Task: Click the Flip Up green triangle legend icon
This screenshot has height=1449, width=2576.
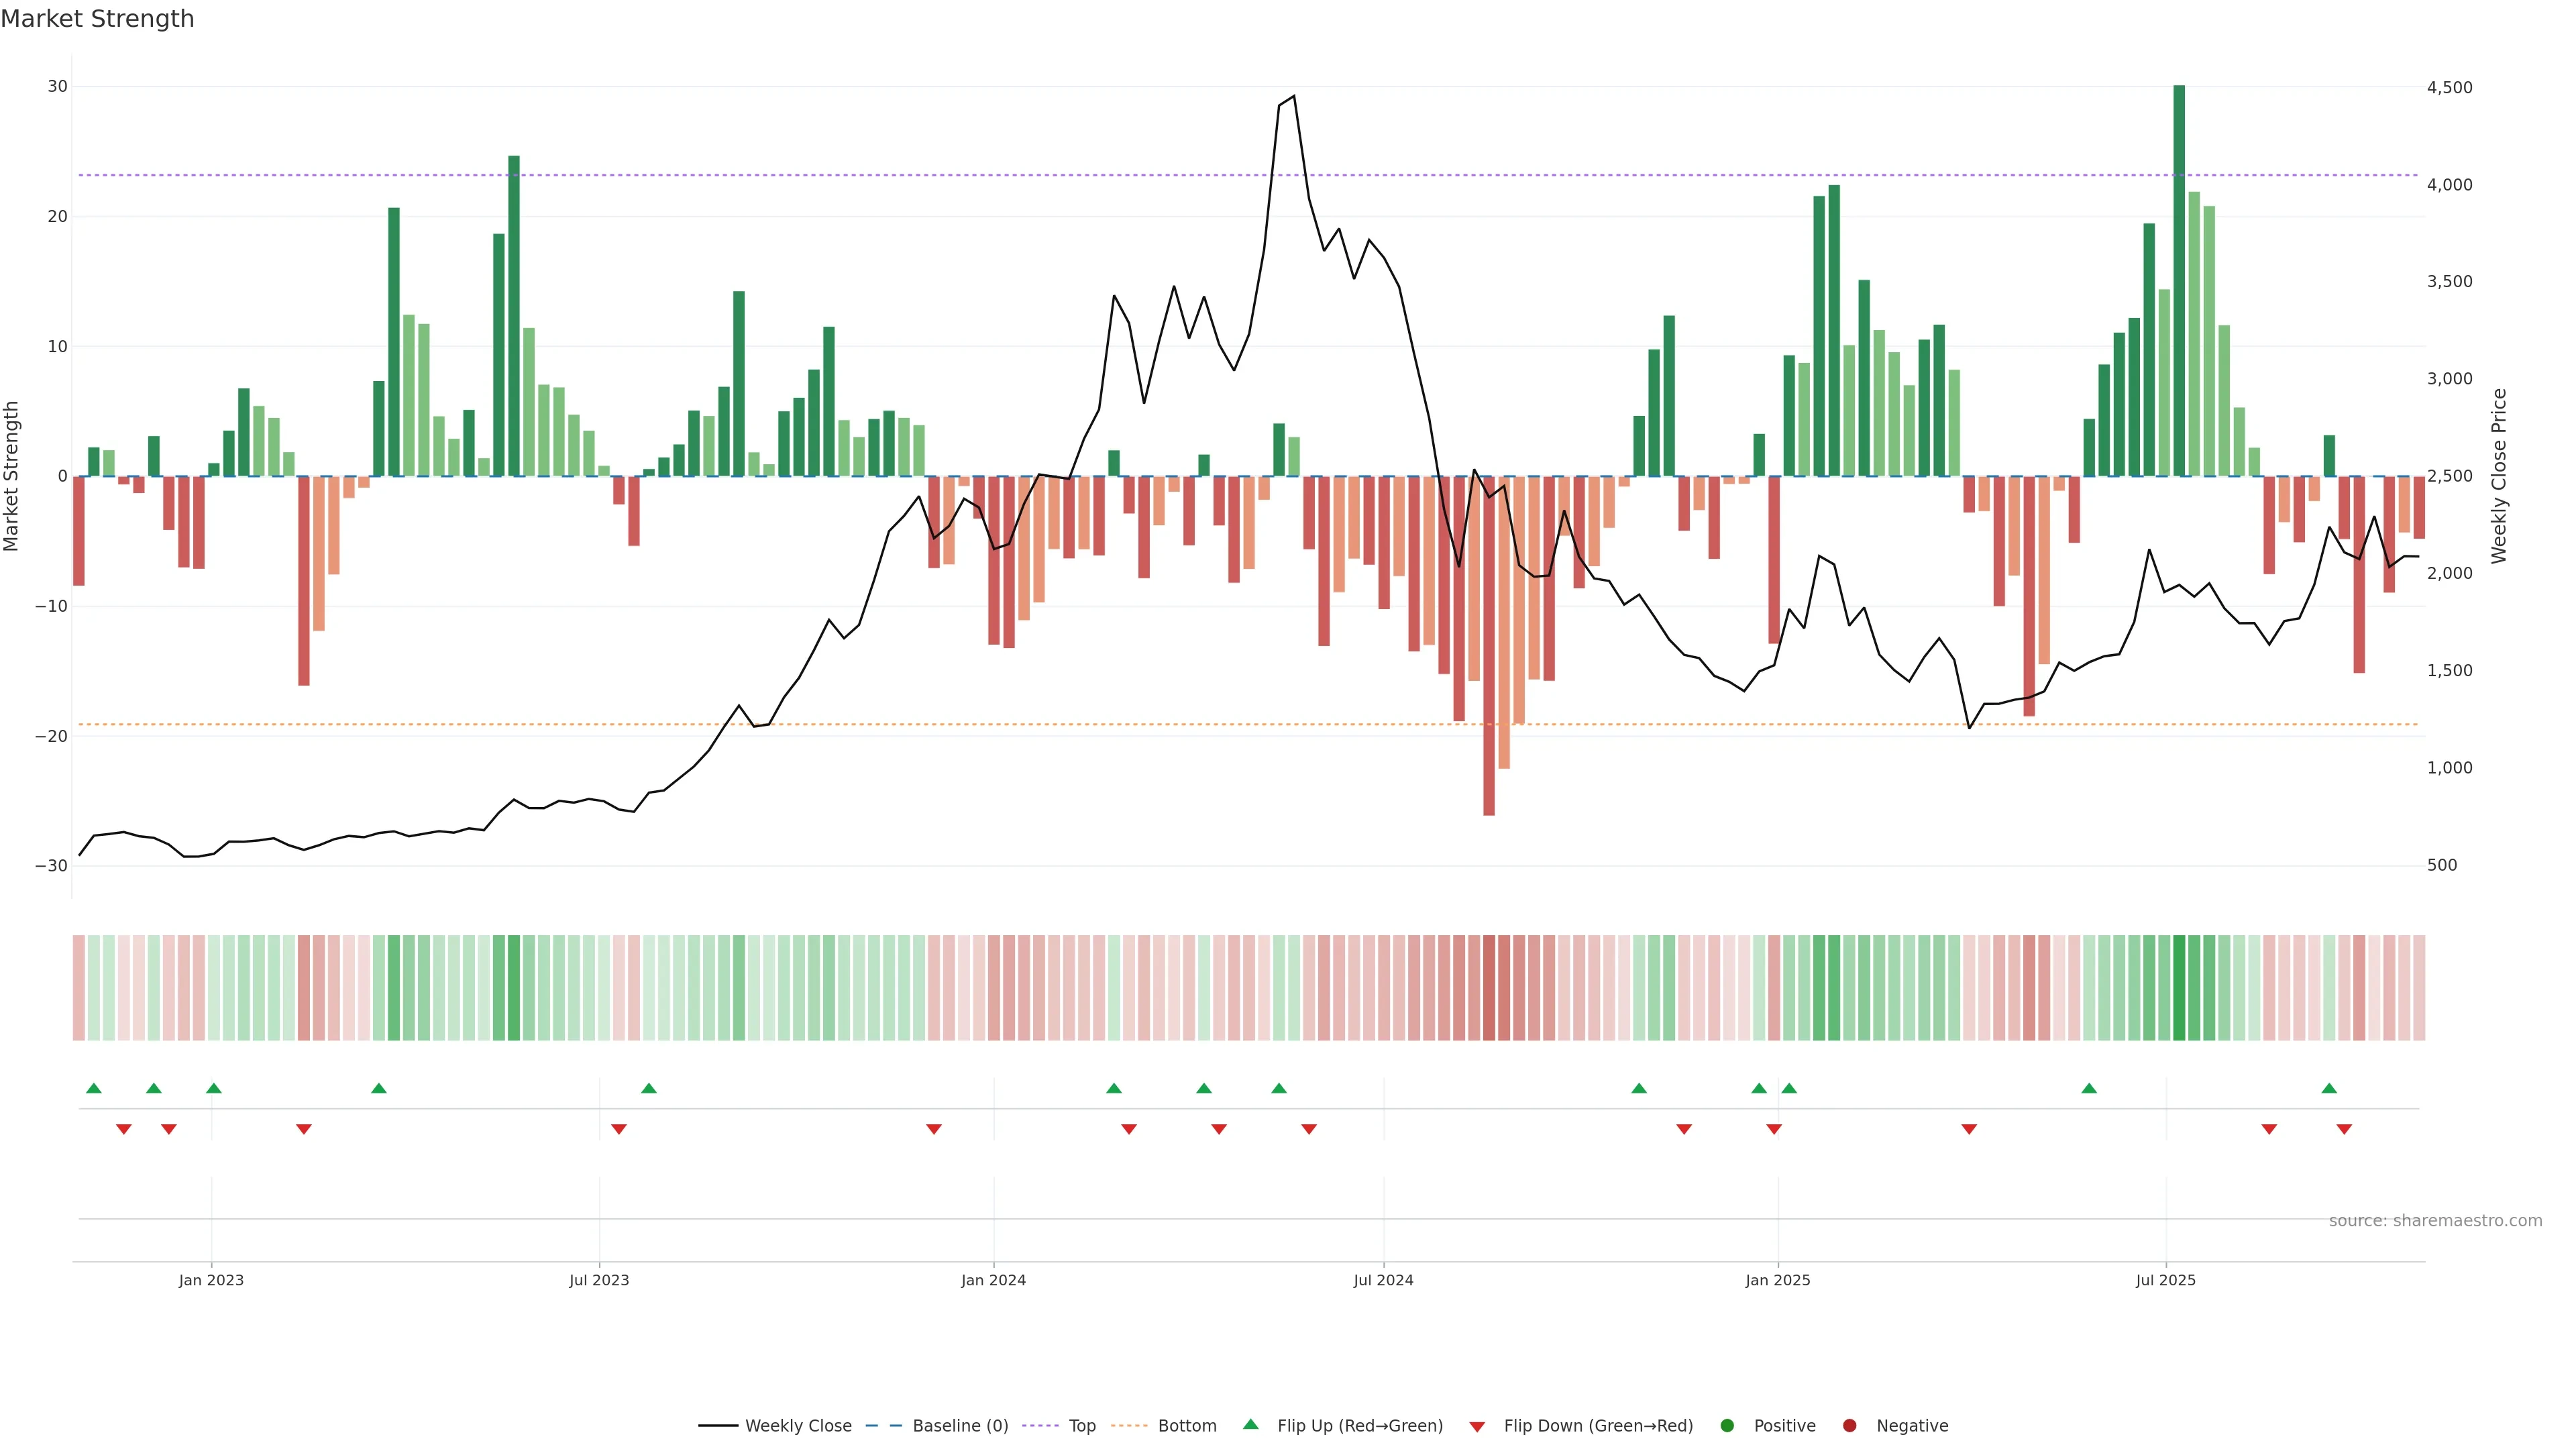Action: point(1250,1425)
